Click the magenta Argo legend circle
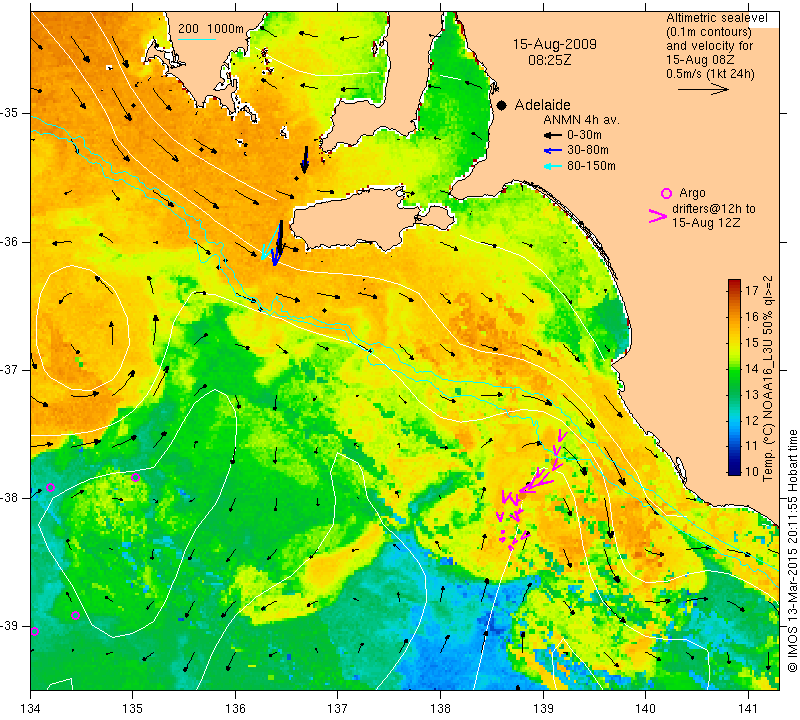Screen dimensions: 800x720 pos(666,193)
